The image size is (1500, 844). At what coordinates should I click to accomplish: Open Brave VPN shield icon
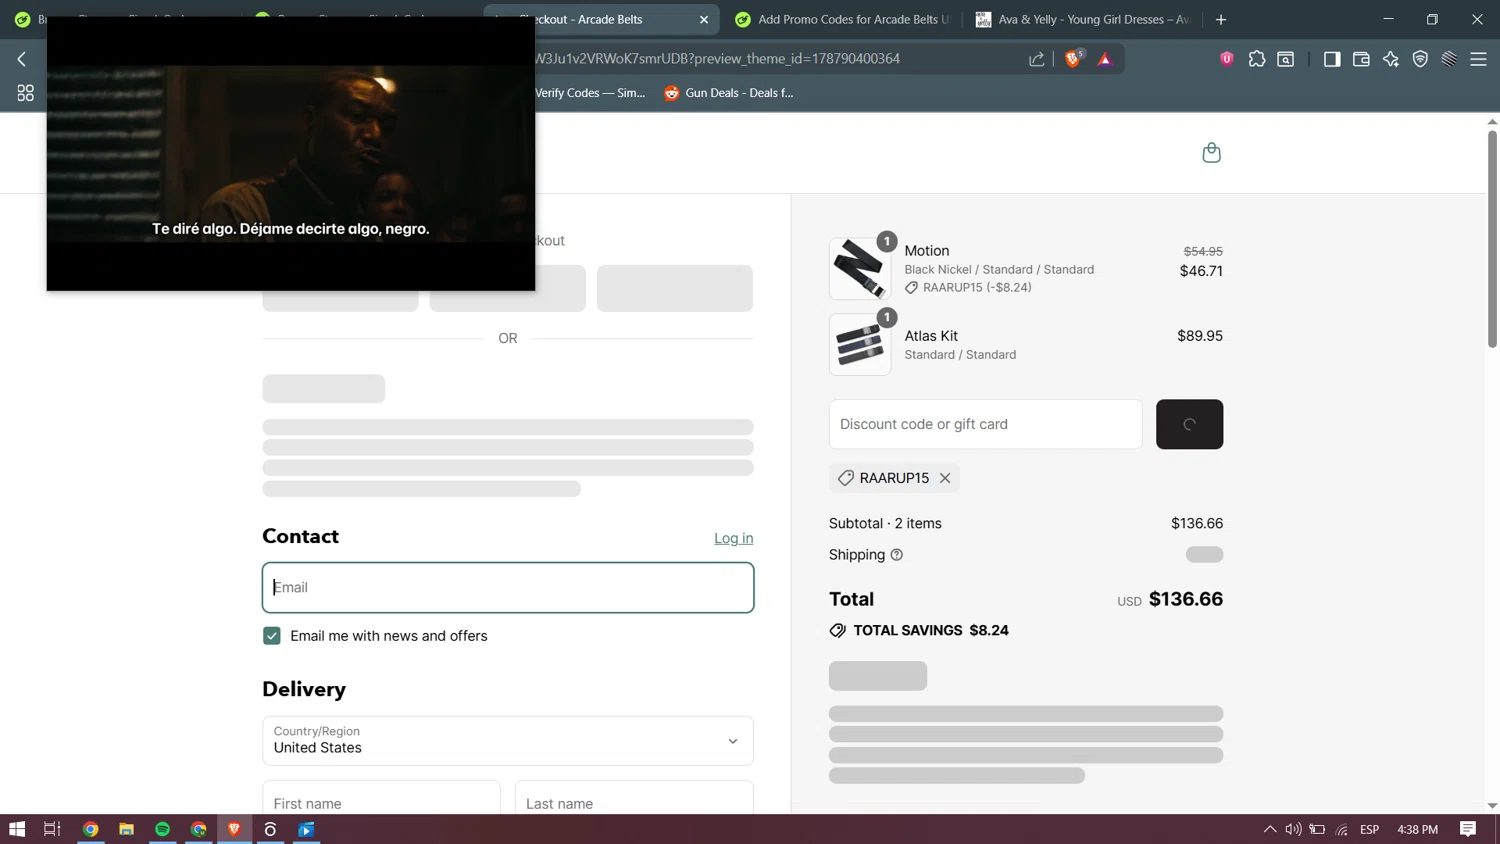pos(1420,59)
